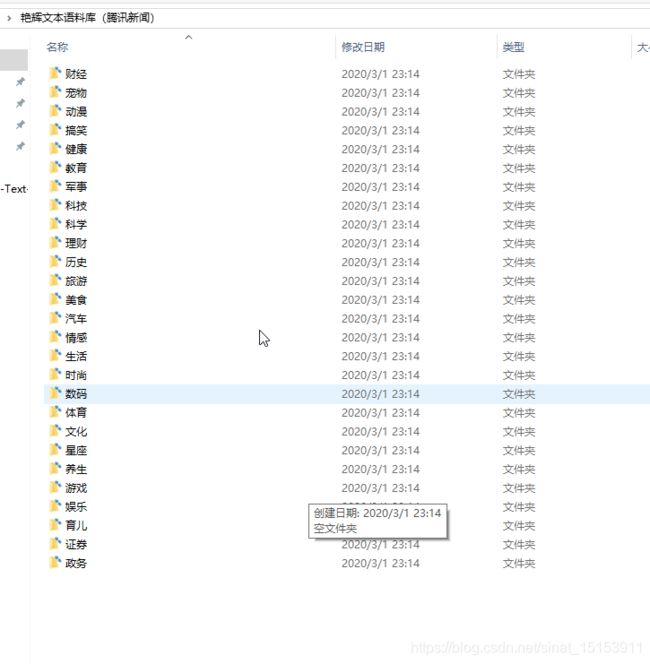Click the 健康 folder icon
The height and width of the screenshot is (664, 650).
[x=55, y=149]
